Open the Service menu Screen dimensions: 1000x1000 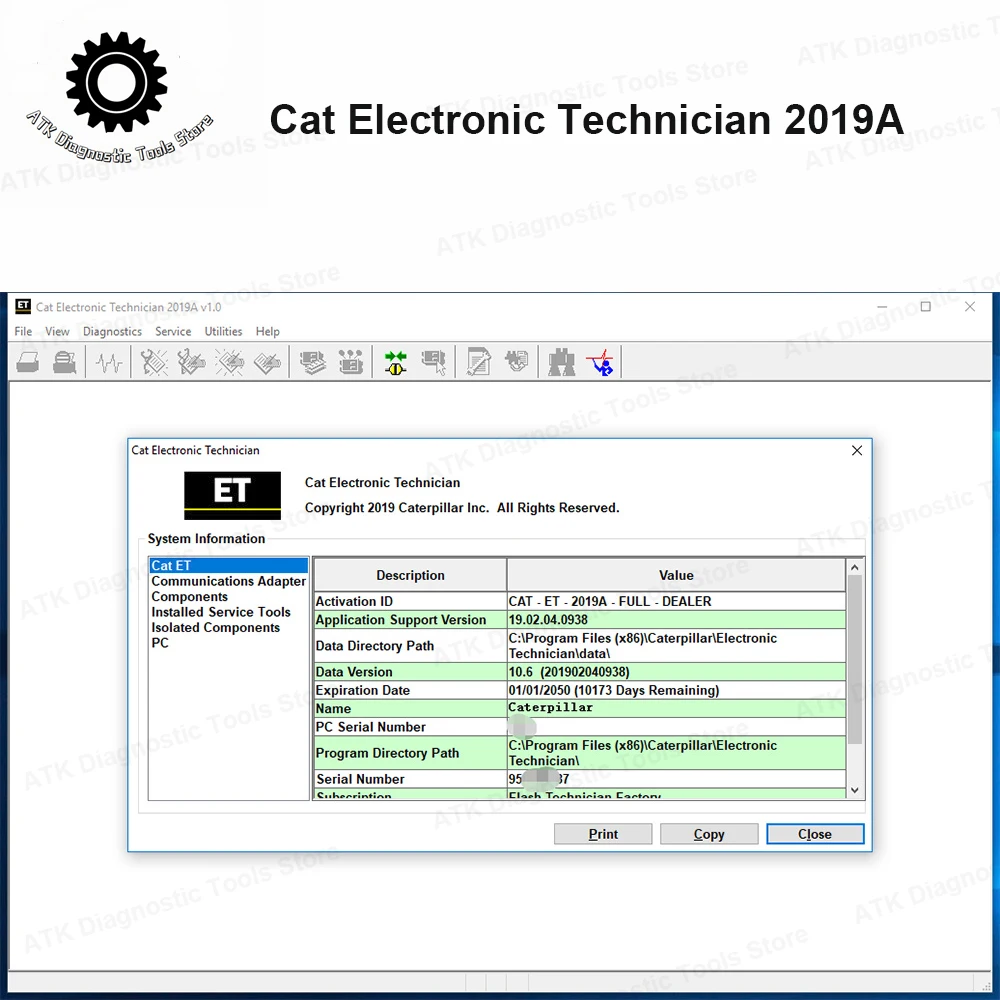tap(173, 332)
